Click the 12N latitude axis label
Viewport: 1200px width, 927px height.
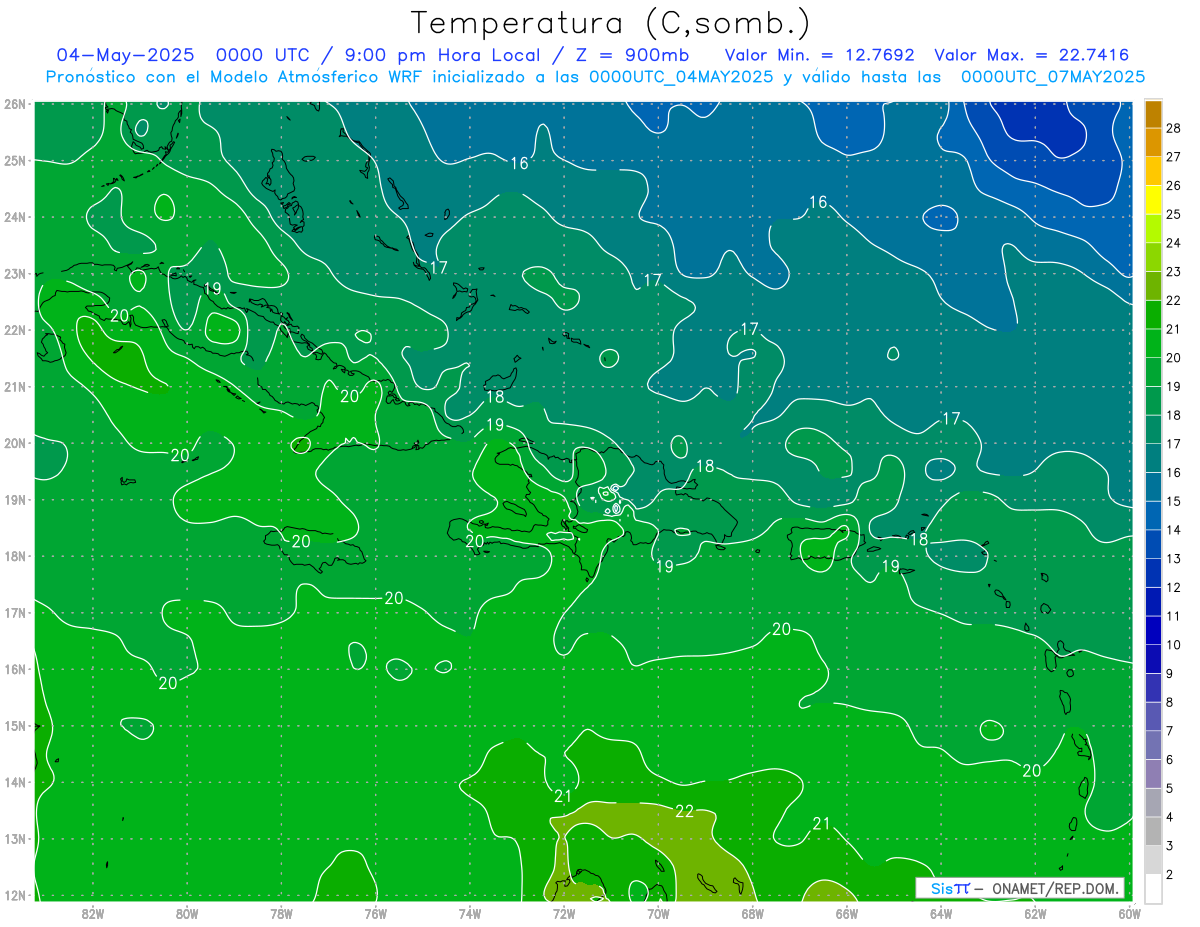tap(14, 895)
